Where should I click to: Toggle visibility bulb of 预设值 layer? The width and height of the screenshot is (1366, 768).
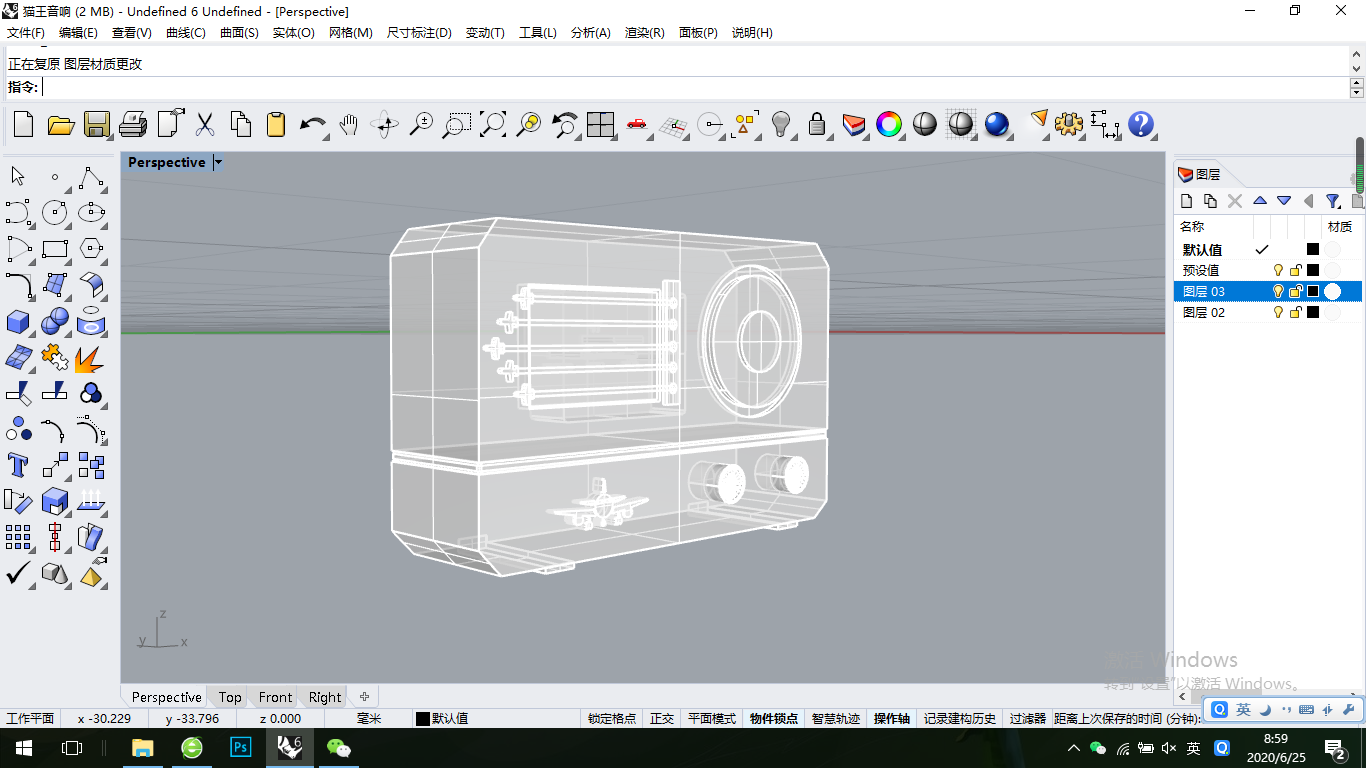[x=1277, y=270]
